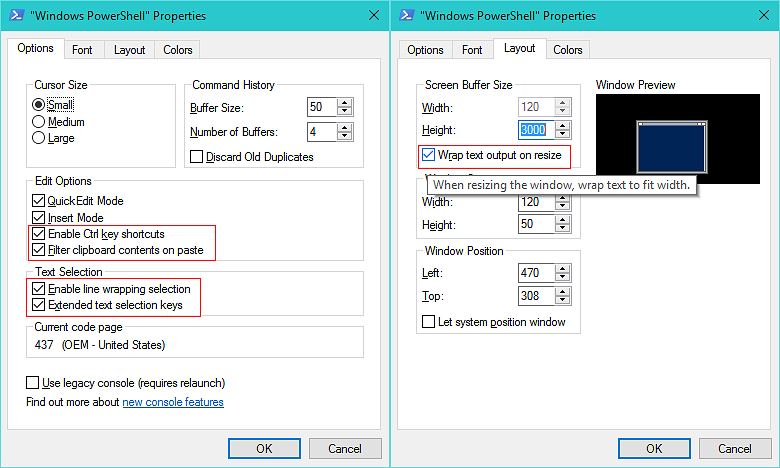Click OK in the Options window
Viewport: 780px width, 468px height.
point(265,449)
